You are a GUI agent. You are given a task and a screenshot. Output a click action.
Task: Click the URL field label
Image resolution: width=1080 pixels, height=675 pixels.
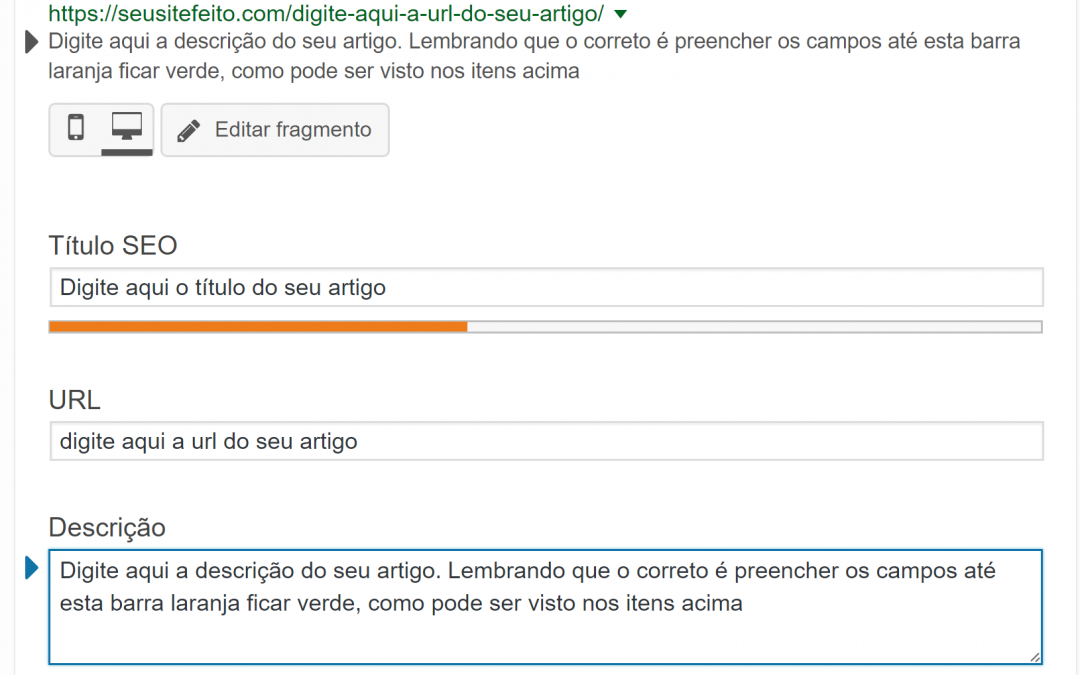[x=74, y=399]
